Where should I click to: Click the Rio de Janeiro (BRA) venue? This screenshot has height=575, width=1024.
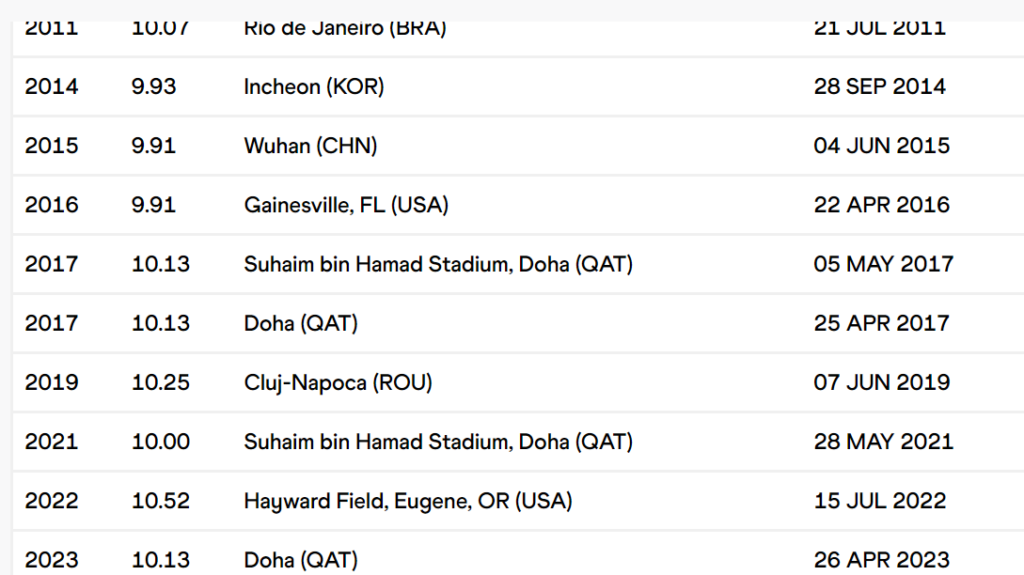345,28
